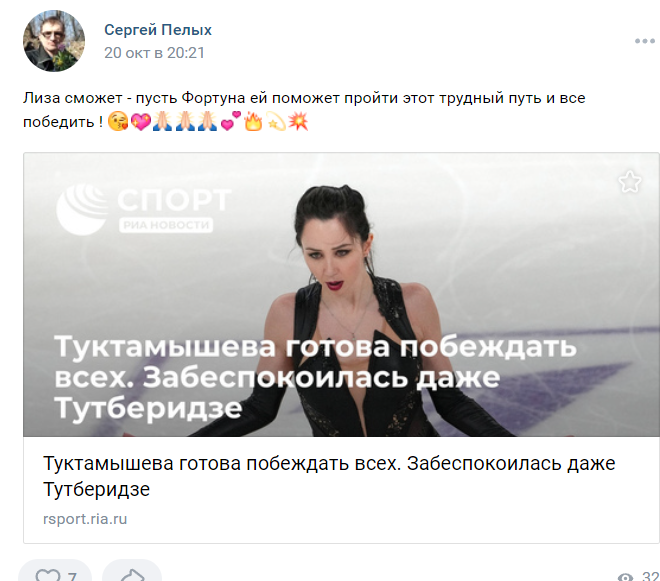Open the Туктамышева article title link below the image
This screenshot has width=660, height=581.
tap(329, 476)
